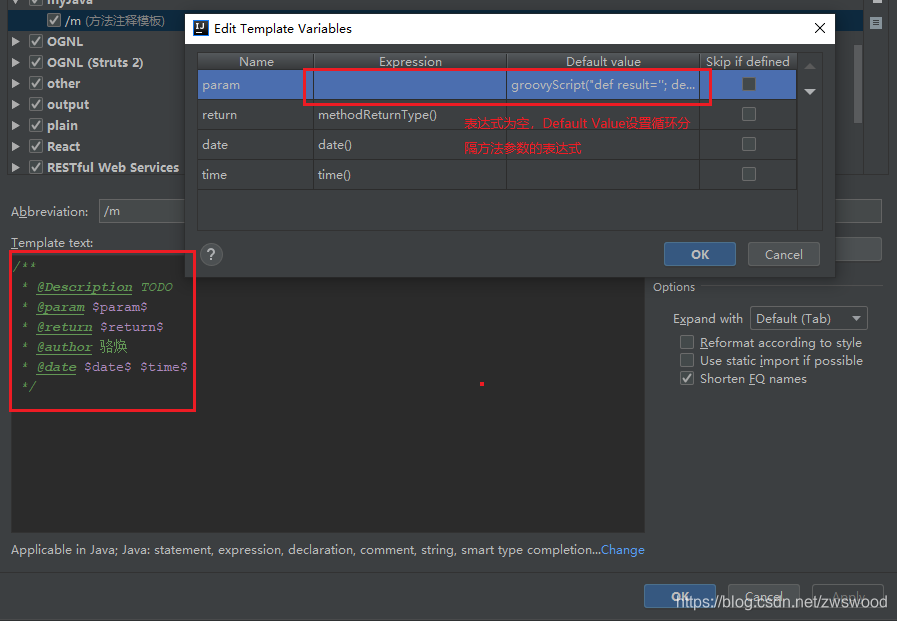The width and height of the screenshot is (897, 621).
Task: Select the methodReturnType() expression cell
Action: tap(410, 115)
